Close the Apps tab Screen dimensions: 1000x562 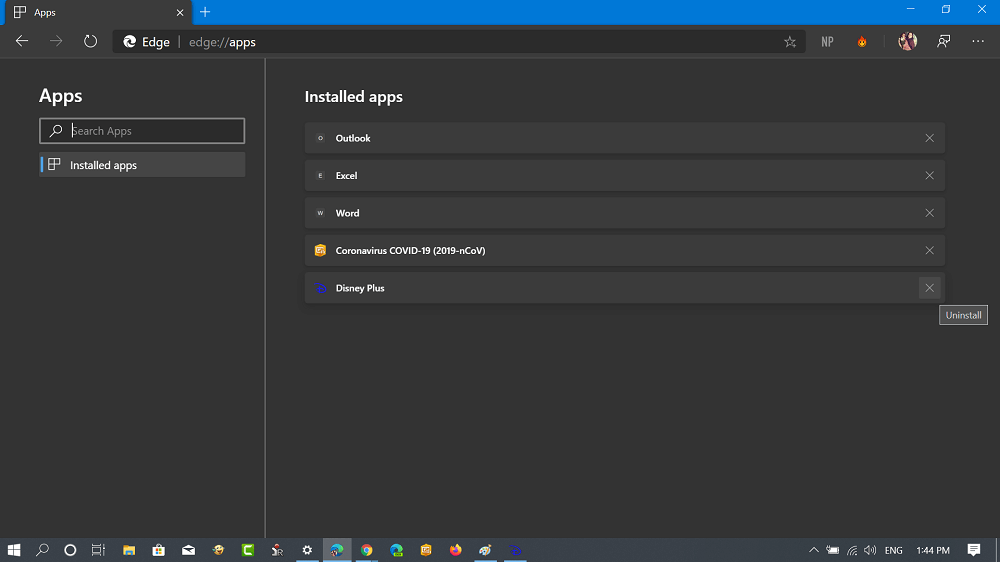coord(180,13)
